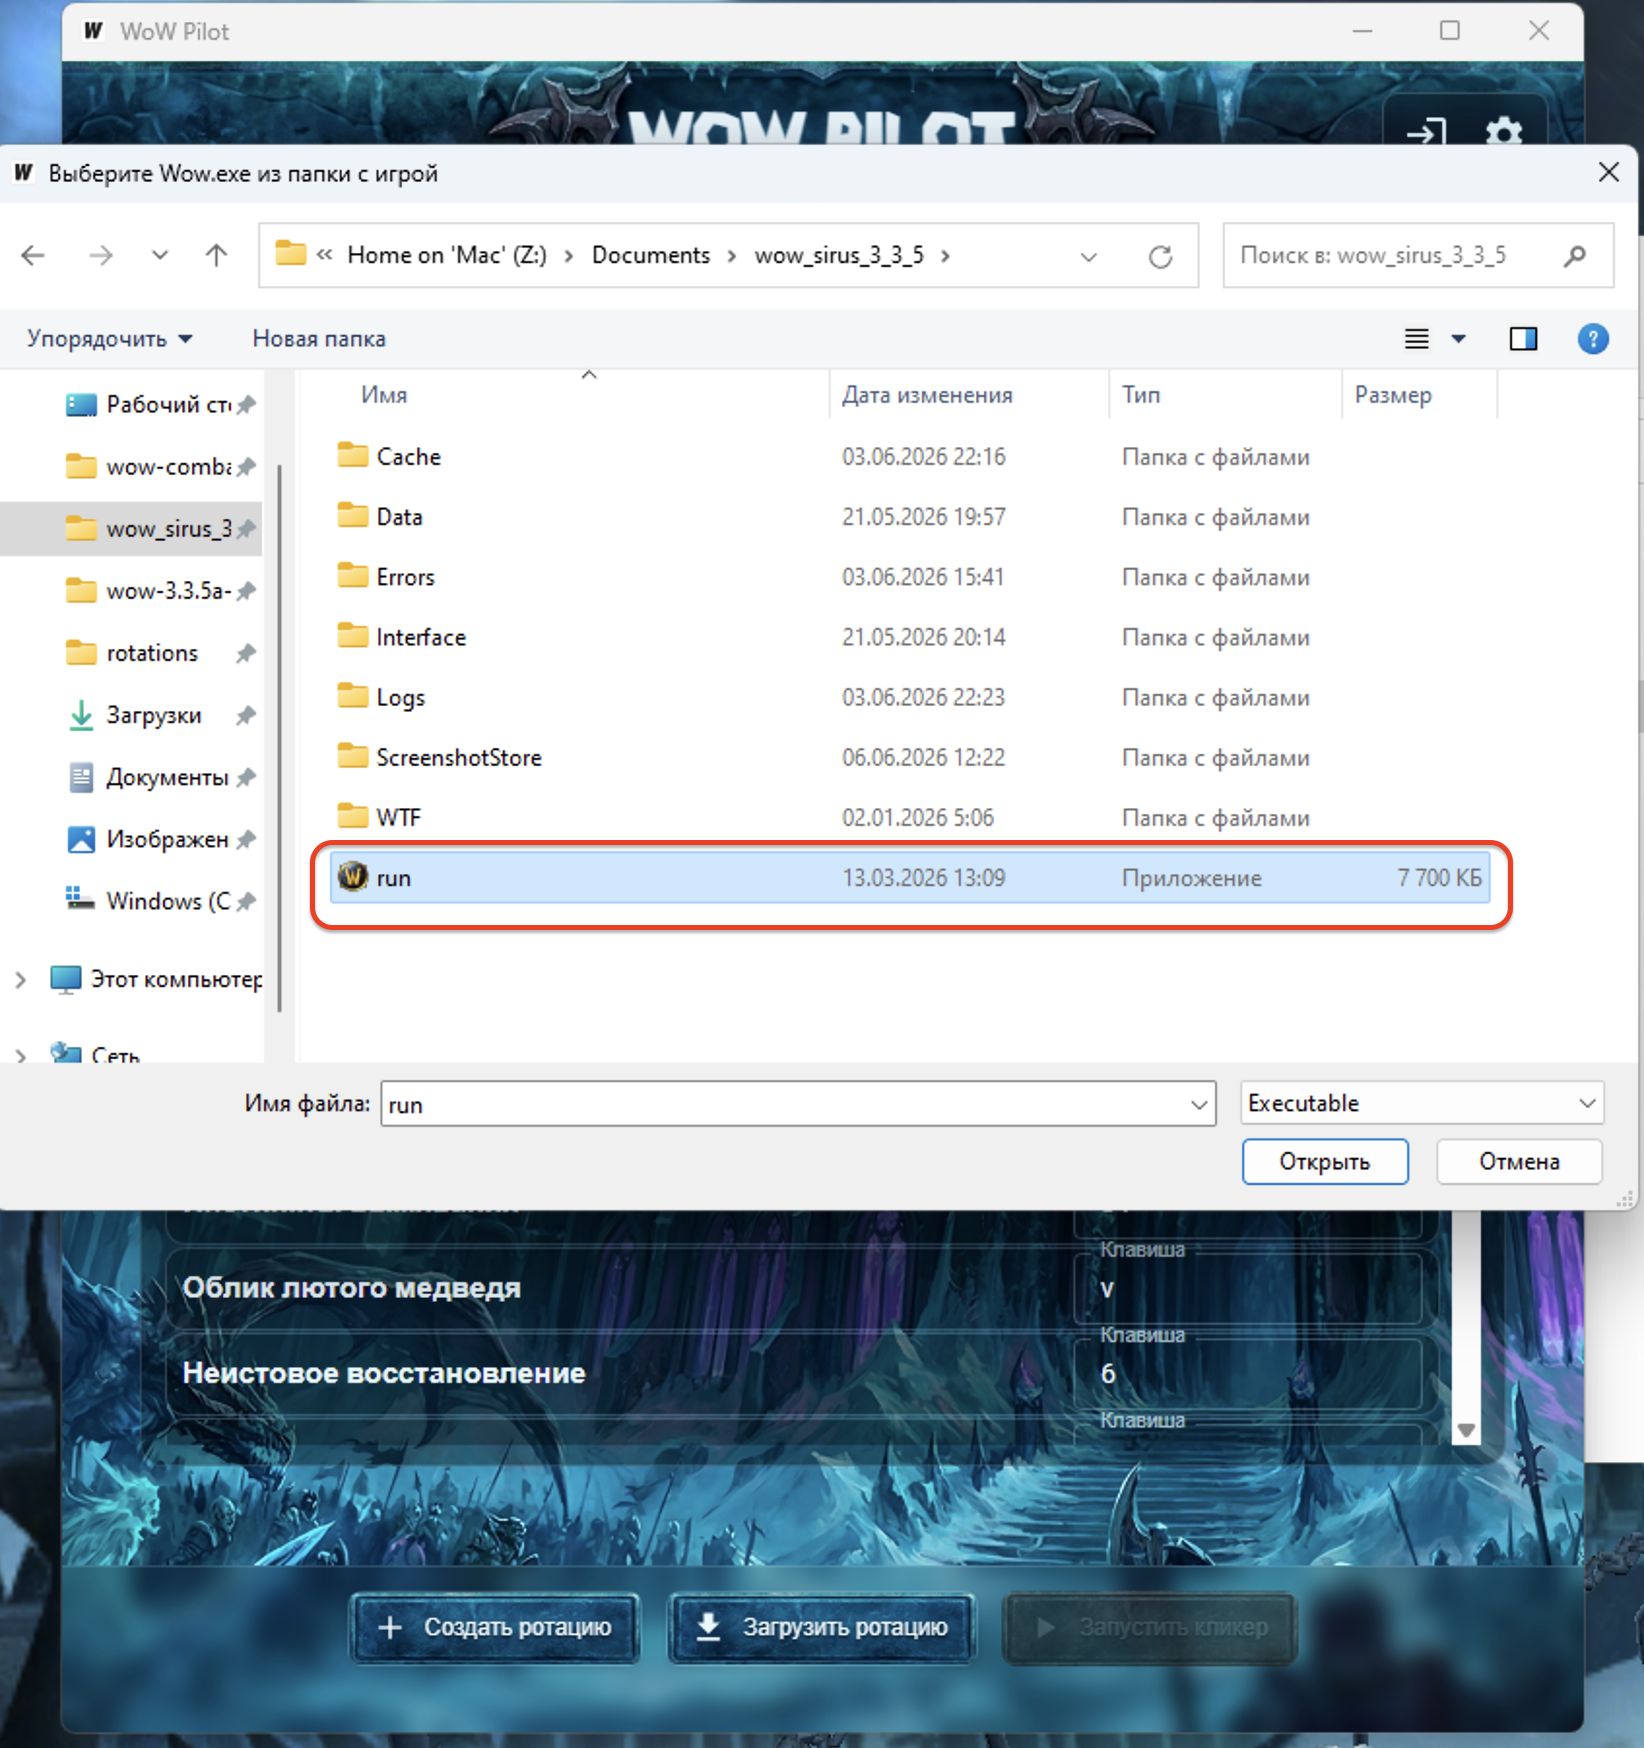Open the recent locations chevron dropdown
The width and height of the screenshot is (1644, 1748).
point(160,256)
